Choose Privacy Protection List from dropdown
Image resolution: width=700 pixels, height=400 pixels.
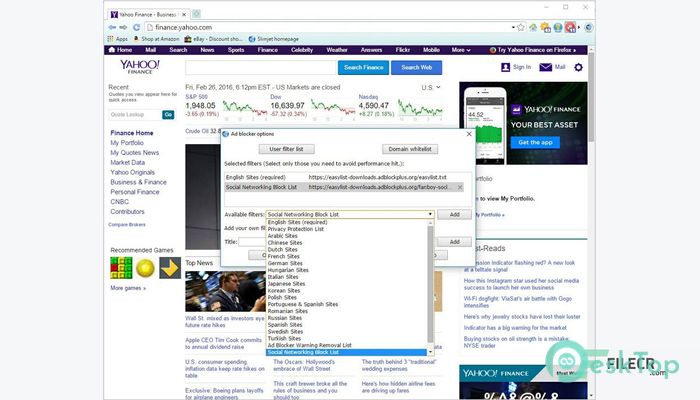[296, 229]
